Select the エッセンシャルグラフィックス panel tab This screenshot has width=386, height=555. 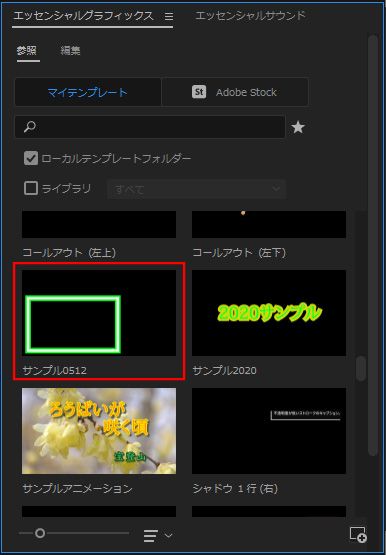click(x=83, y=16)
